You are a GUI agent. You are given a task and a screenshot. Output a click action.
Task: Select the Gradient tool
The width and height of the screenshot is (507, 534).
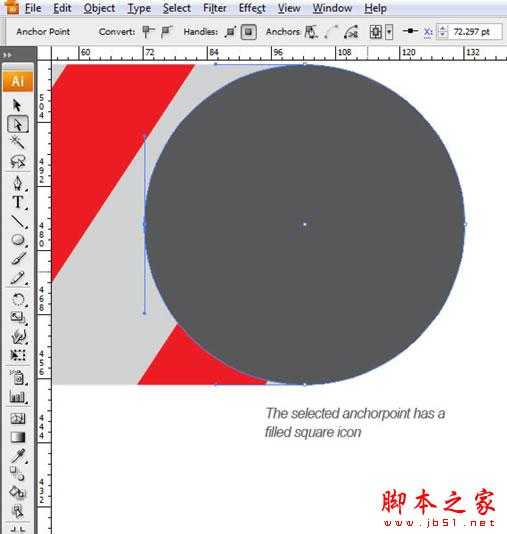(18, 437)
